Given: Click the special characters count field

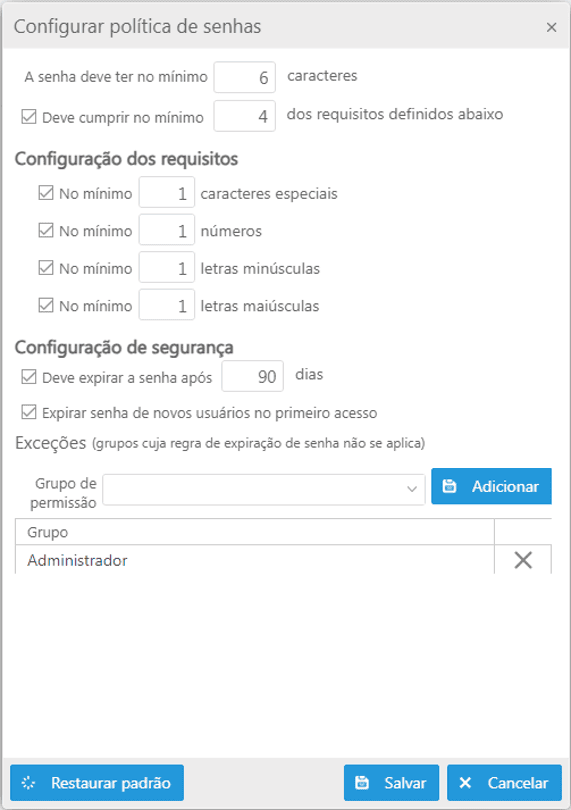Looking at the screenshot, I should (x=166, y=193).
